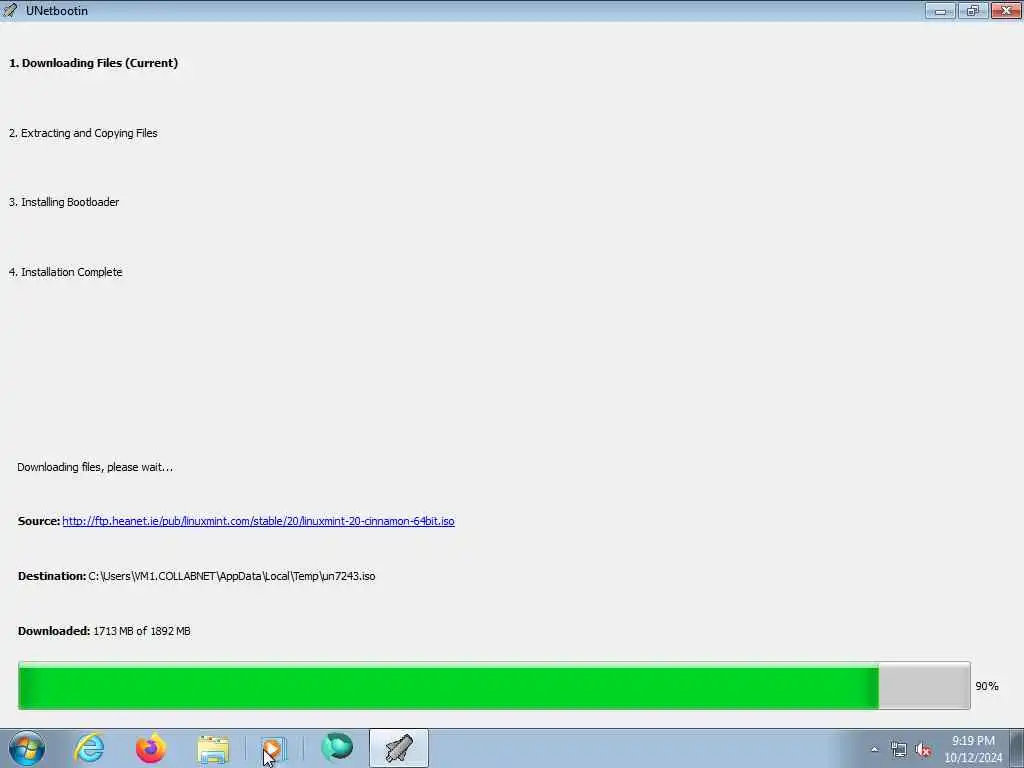
Task: Open Windows Media Player taskbar icon
Action: [274, 748]
